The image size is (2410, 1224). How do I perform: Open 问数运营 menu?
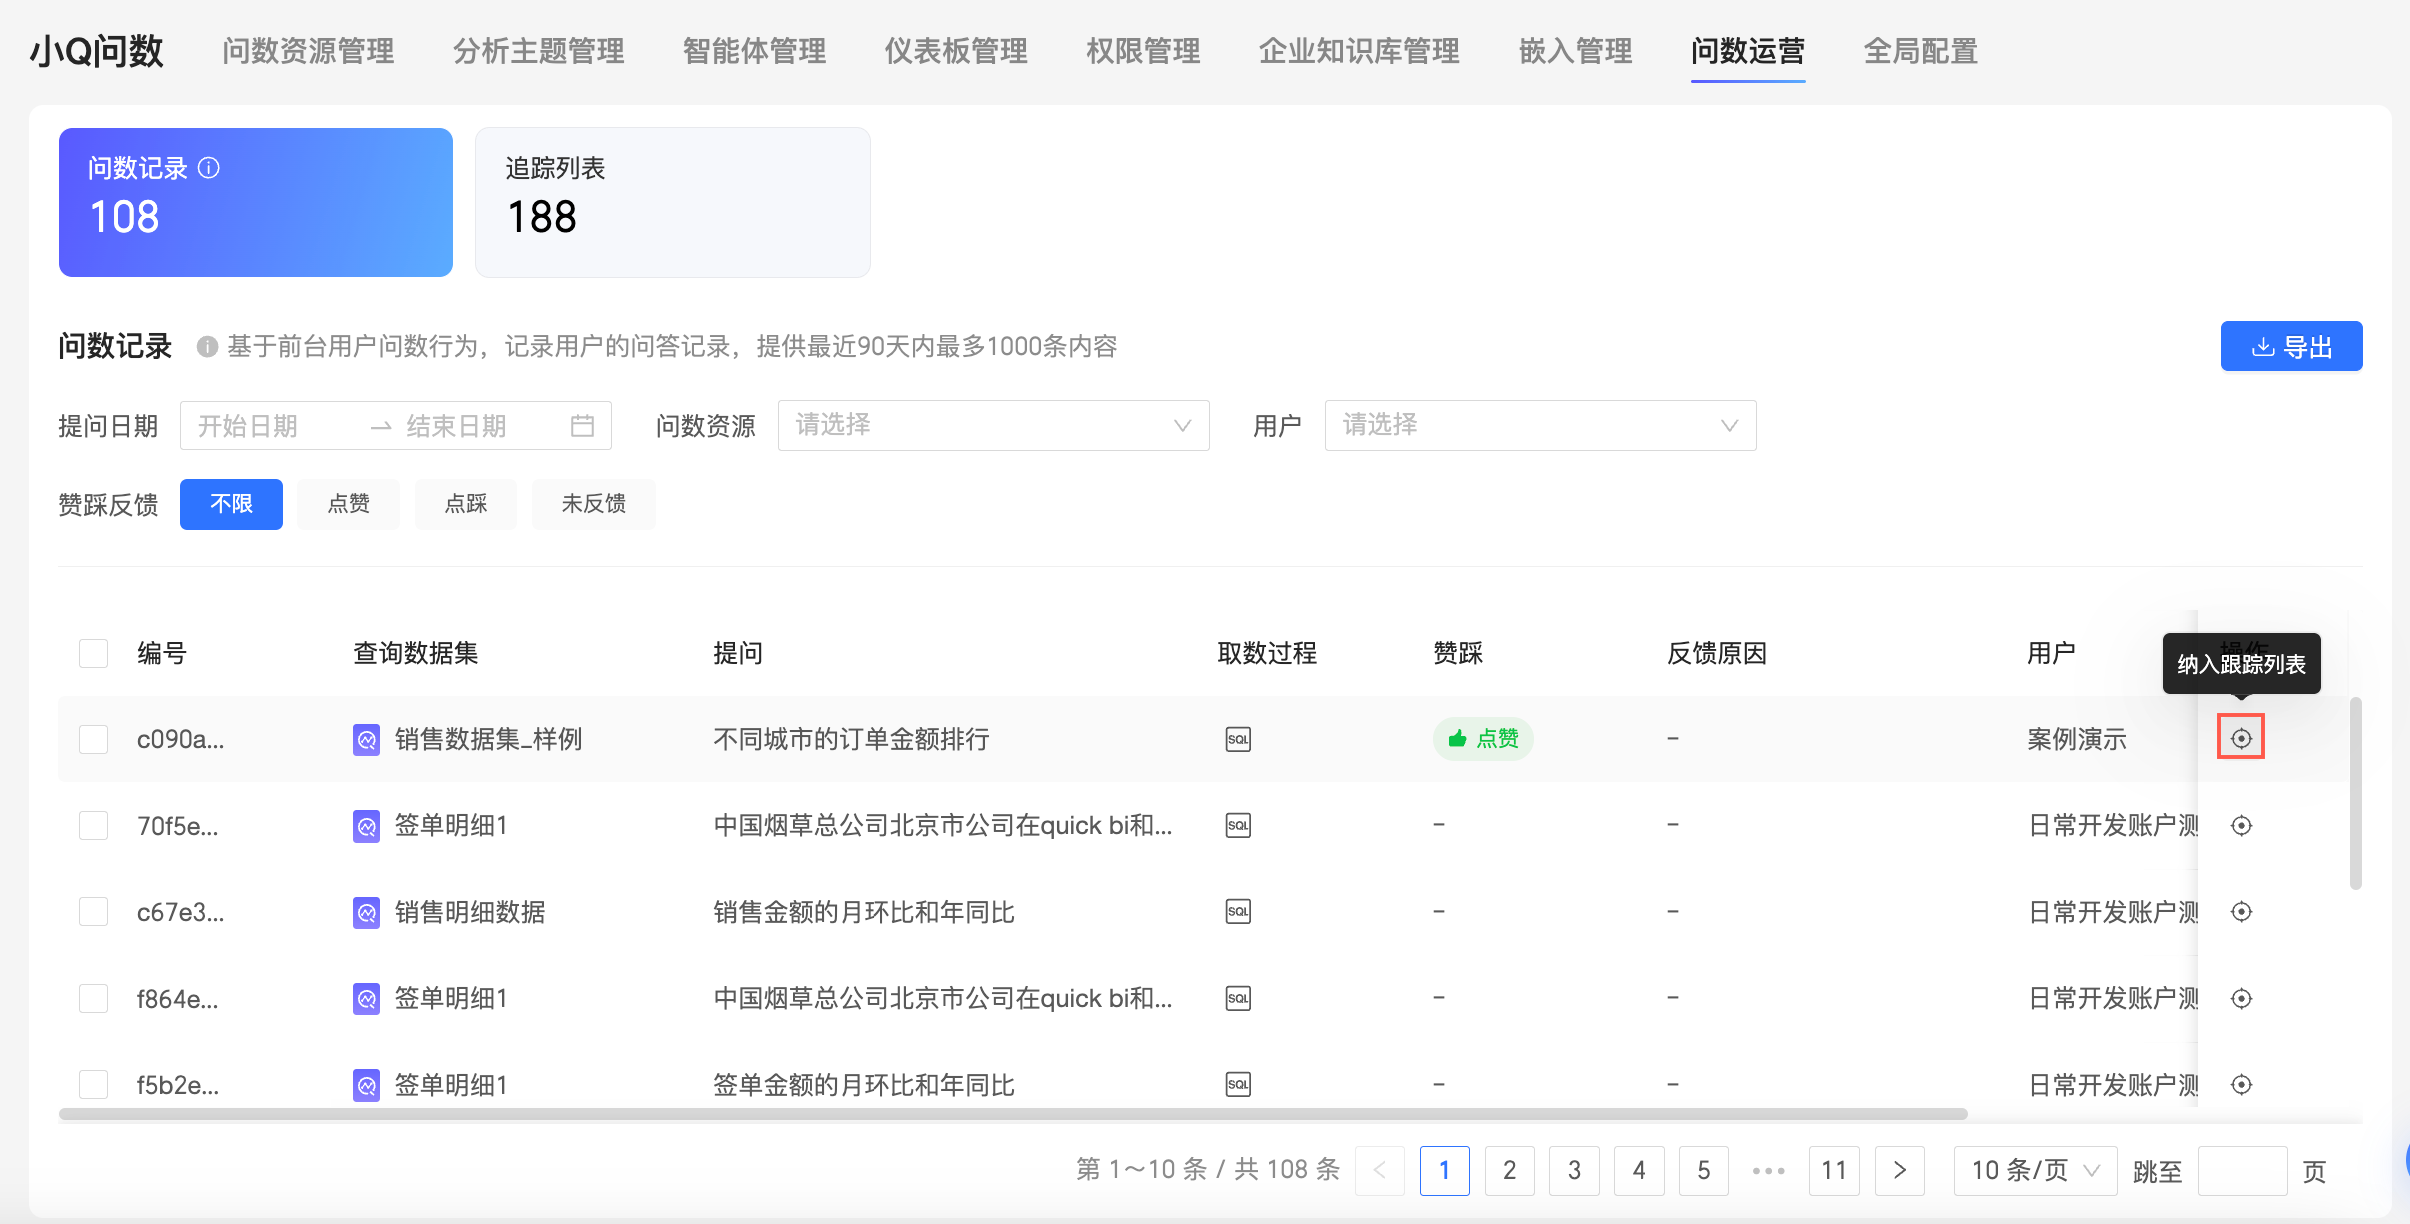(1748, 51)
